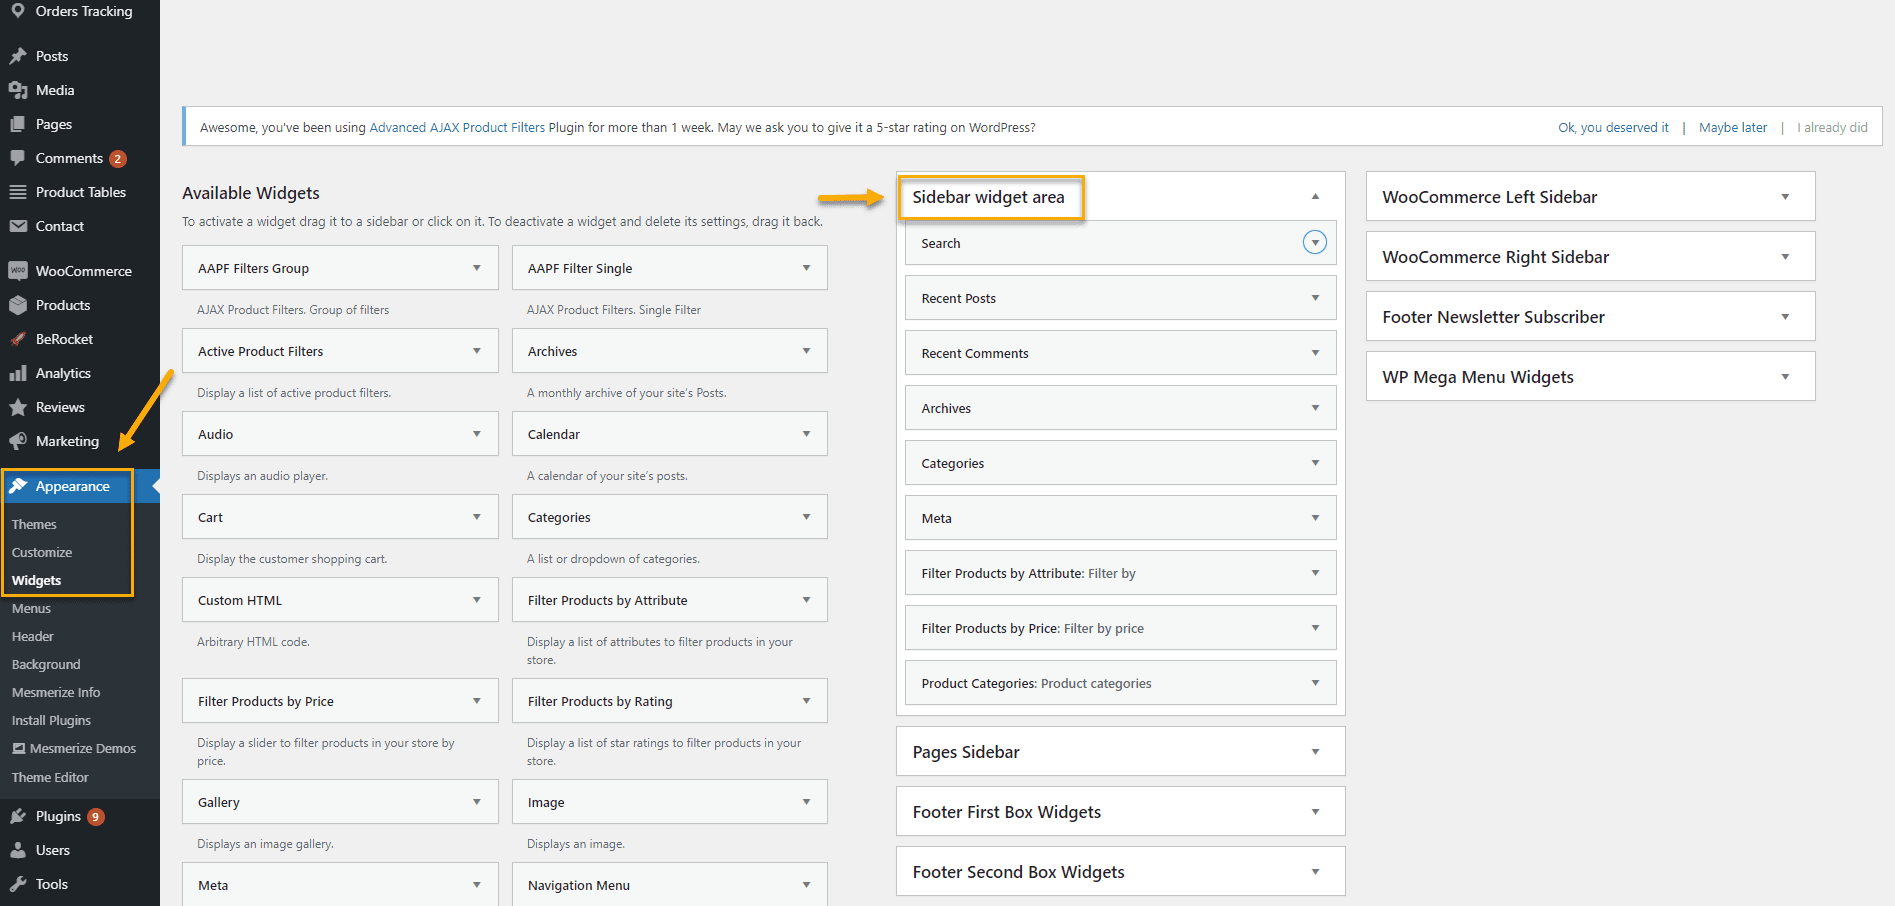Open the Theme Editor submenu item
The image size is (1895, 906).
pos(50,777)
